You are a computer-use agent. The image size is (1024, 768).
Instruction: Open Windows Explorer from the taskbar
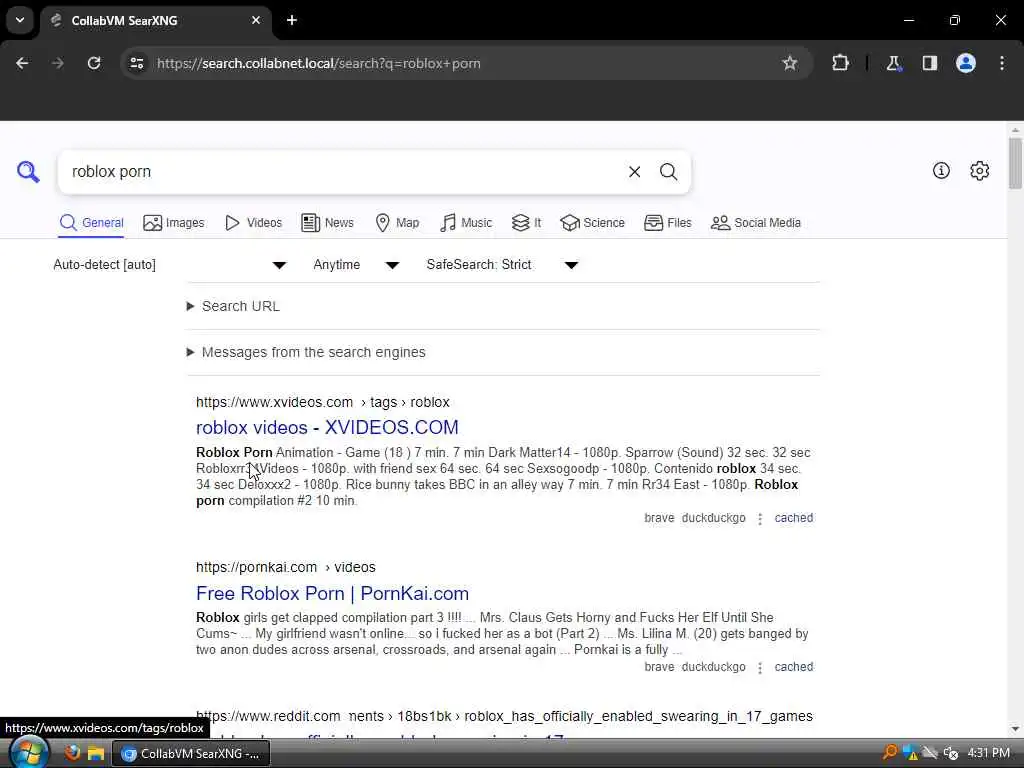click(96, 753)
